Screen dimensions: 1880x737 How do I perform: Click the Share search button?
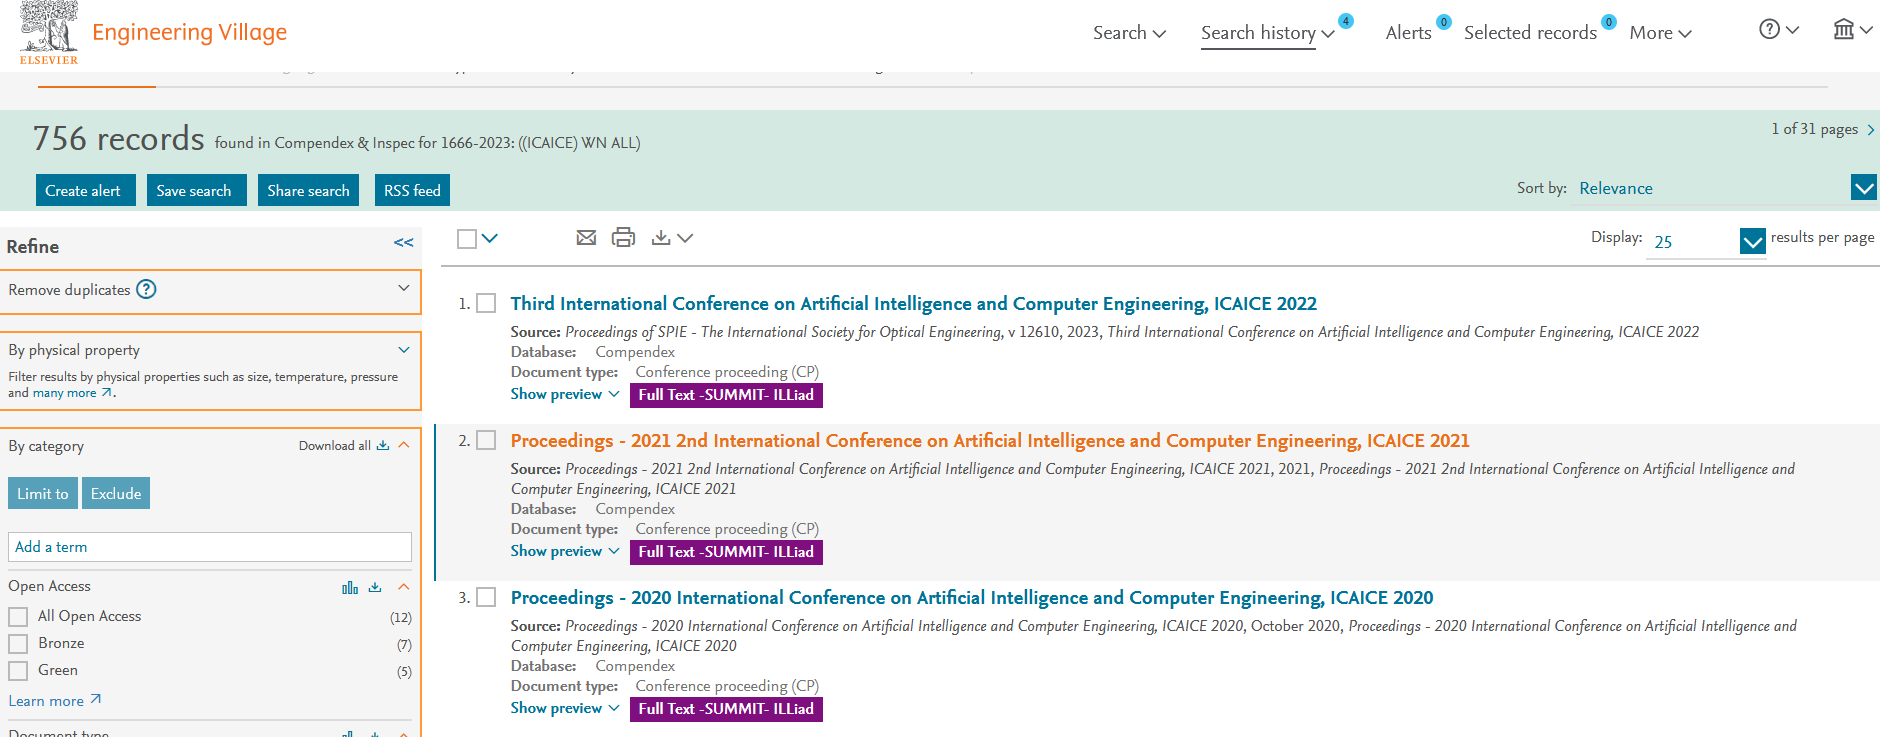[x=308, y=190]
